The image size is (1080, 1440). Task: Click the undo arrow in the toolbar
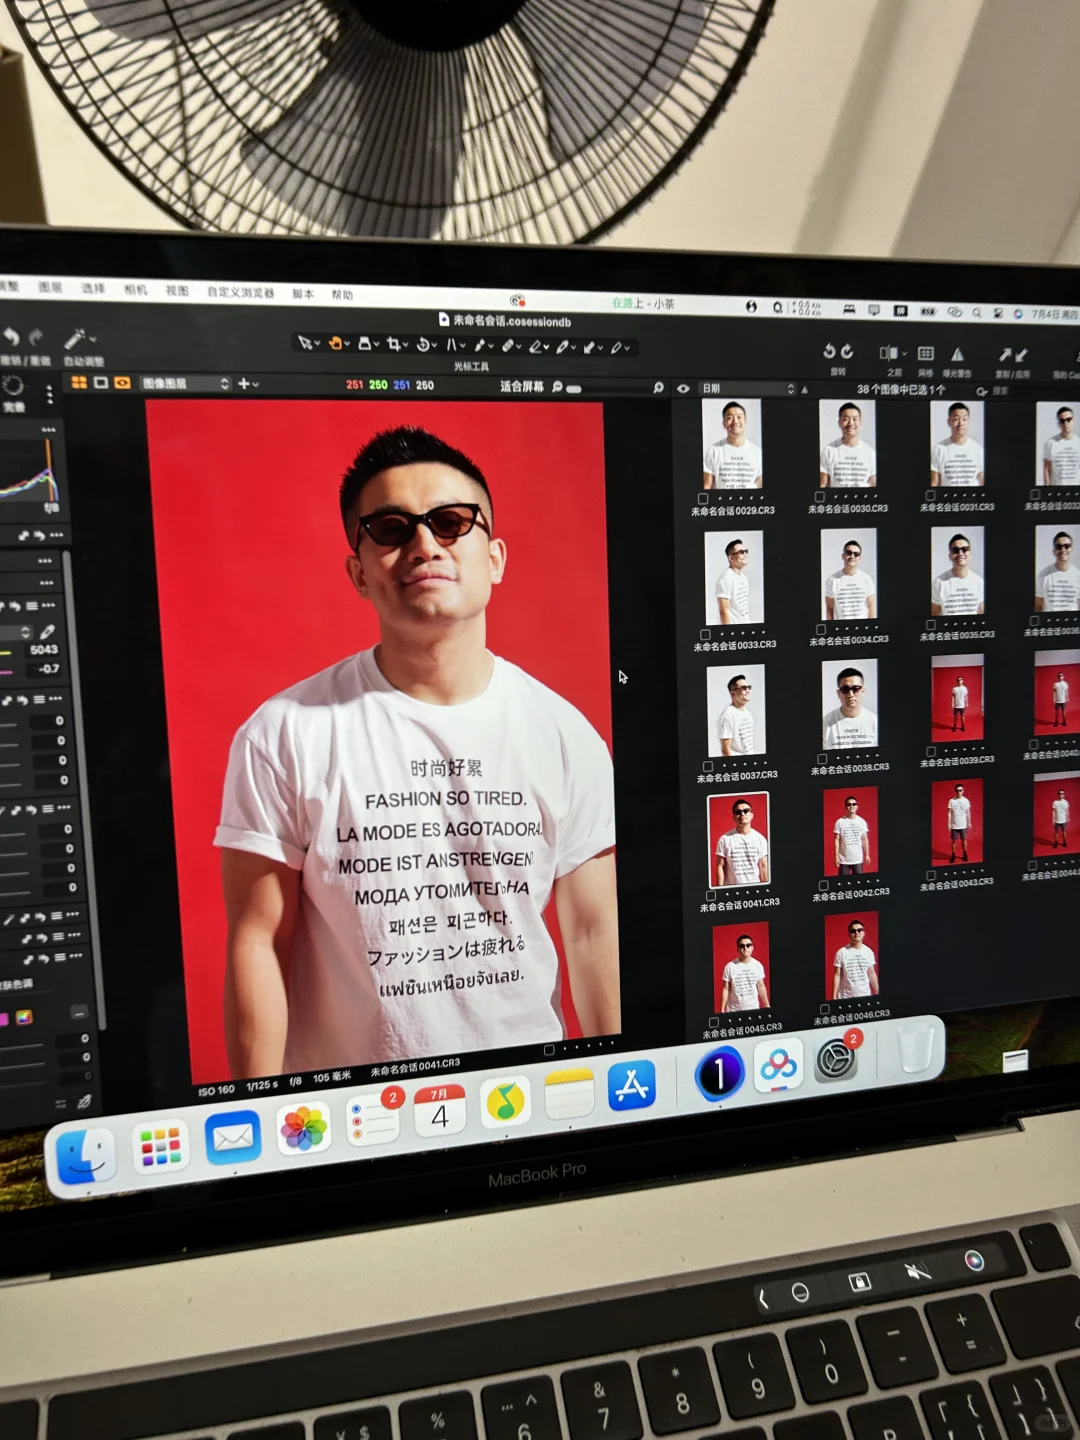click(x=11, y=337)
